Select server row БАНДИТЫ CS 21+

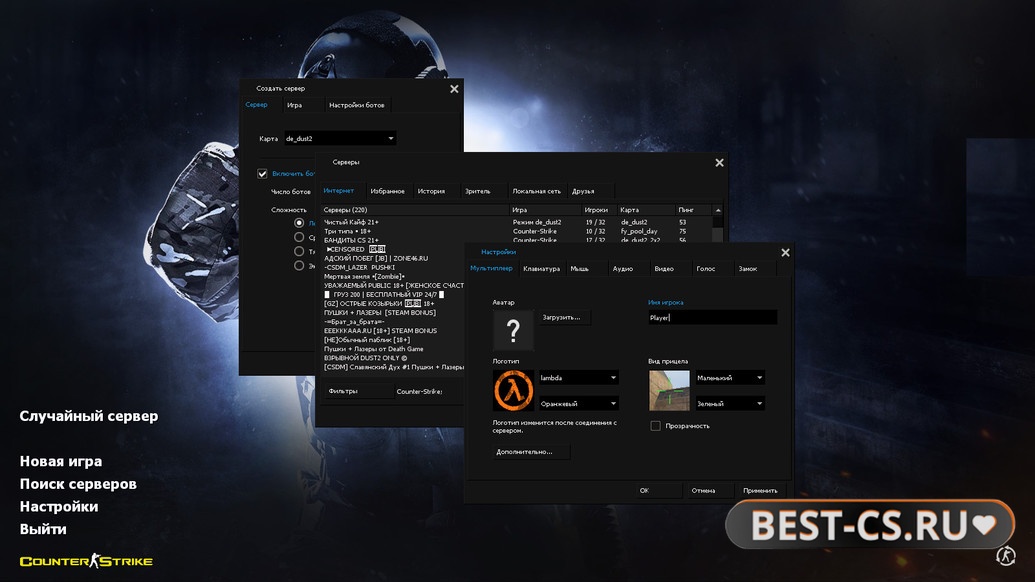click(517, 240)
